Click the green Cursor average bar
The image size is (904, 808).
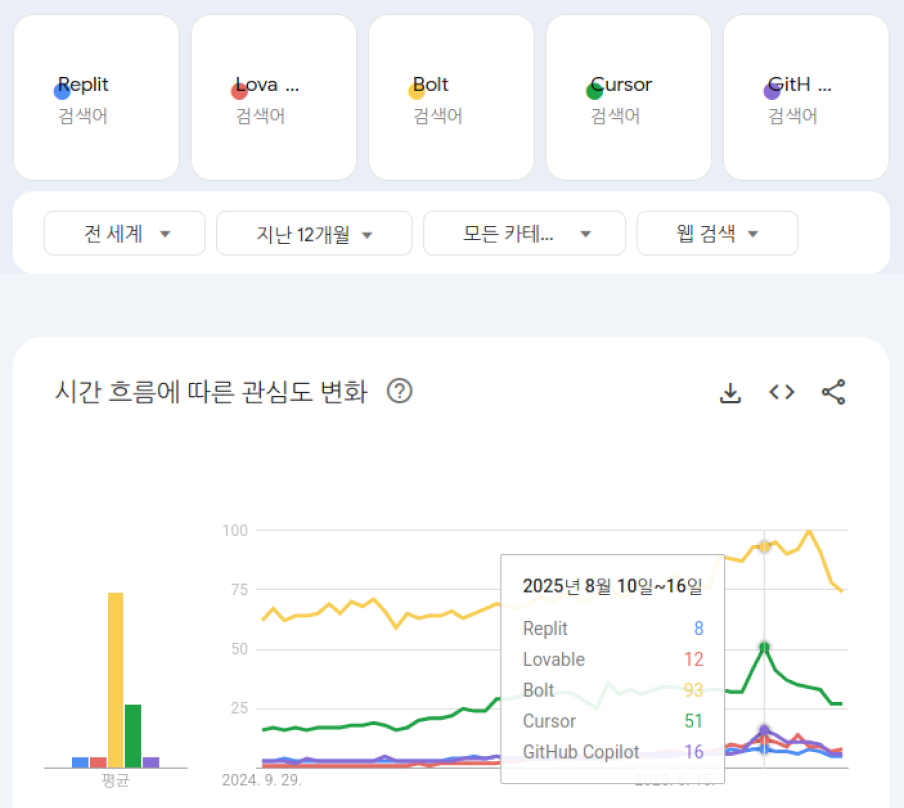pyautogui.click(x=133, y=736)
